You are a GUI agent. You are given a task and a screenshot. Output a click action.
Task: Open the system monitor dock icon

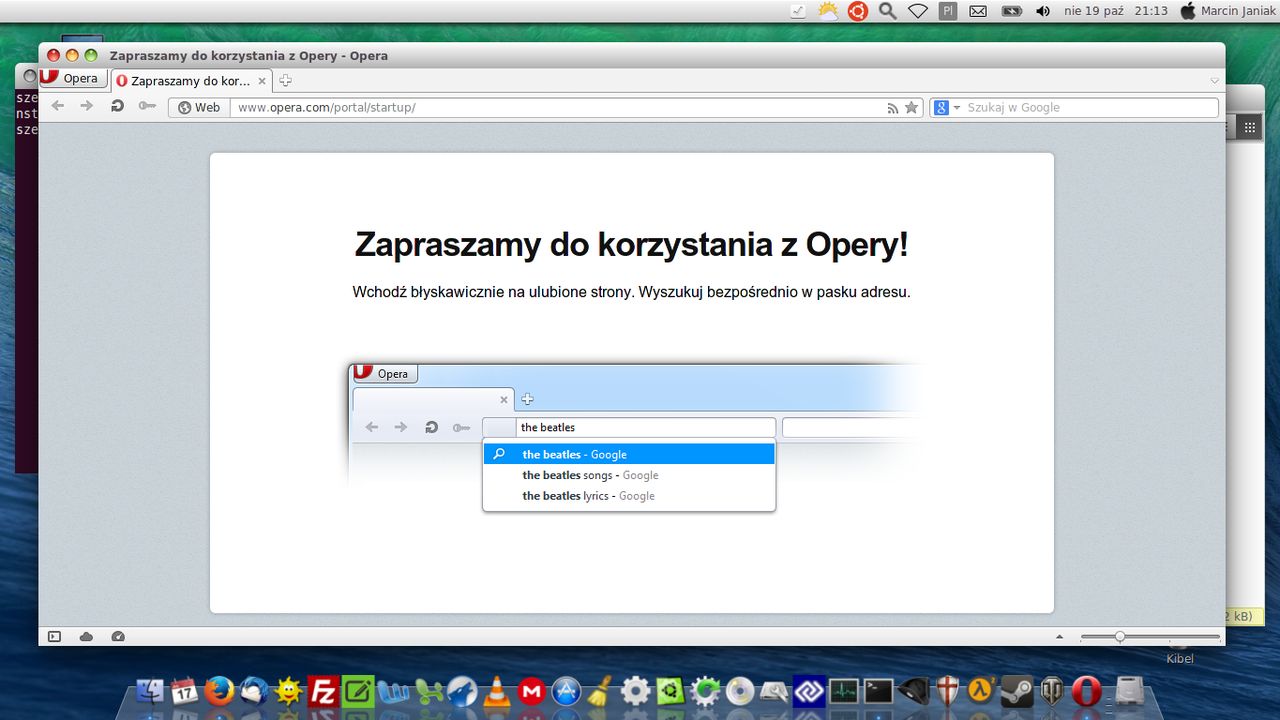click(844, 691)
